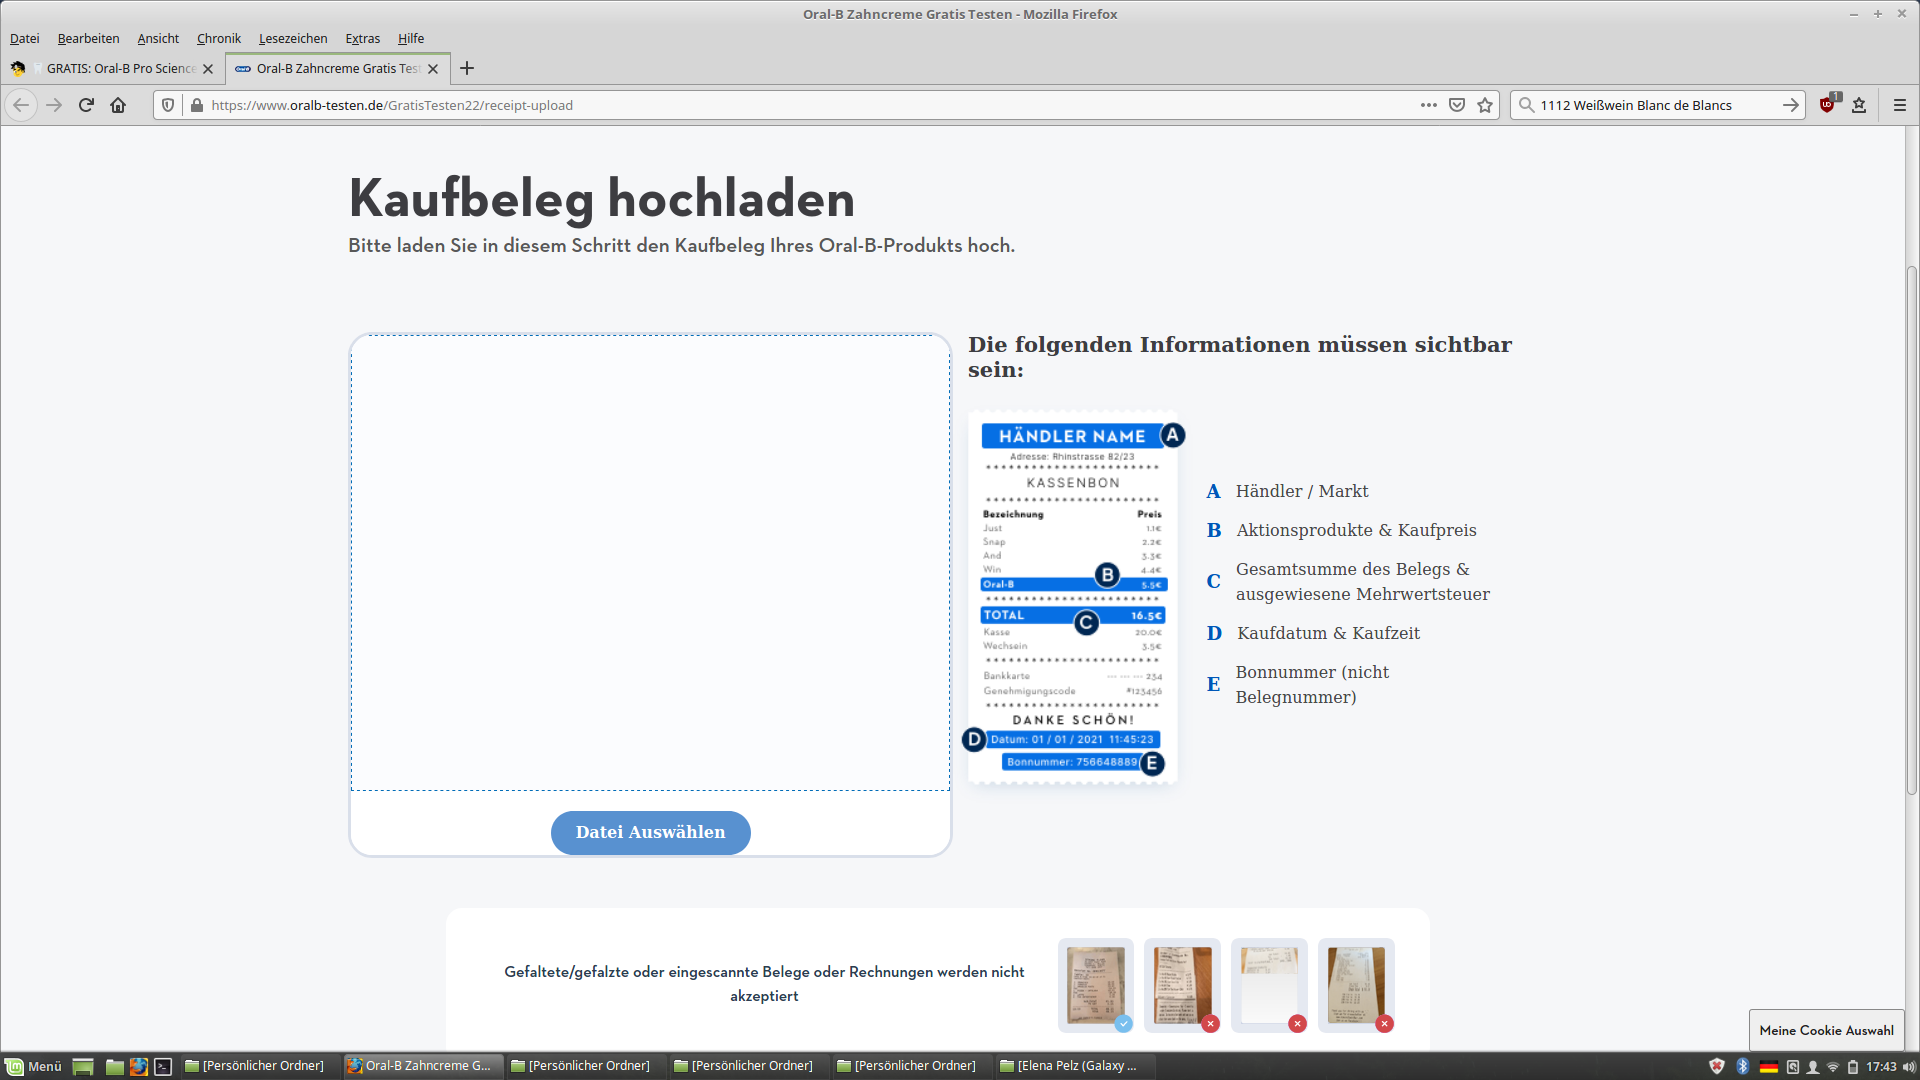Open the Bluetooth tray icon
Viewport: 1920px width, 1080px height.
click(x=1743, y=1066)
